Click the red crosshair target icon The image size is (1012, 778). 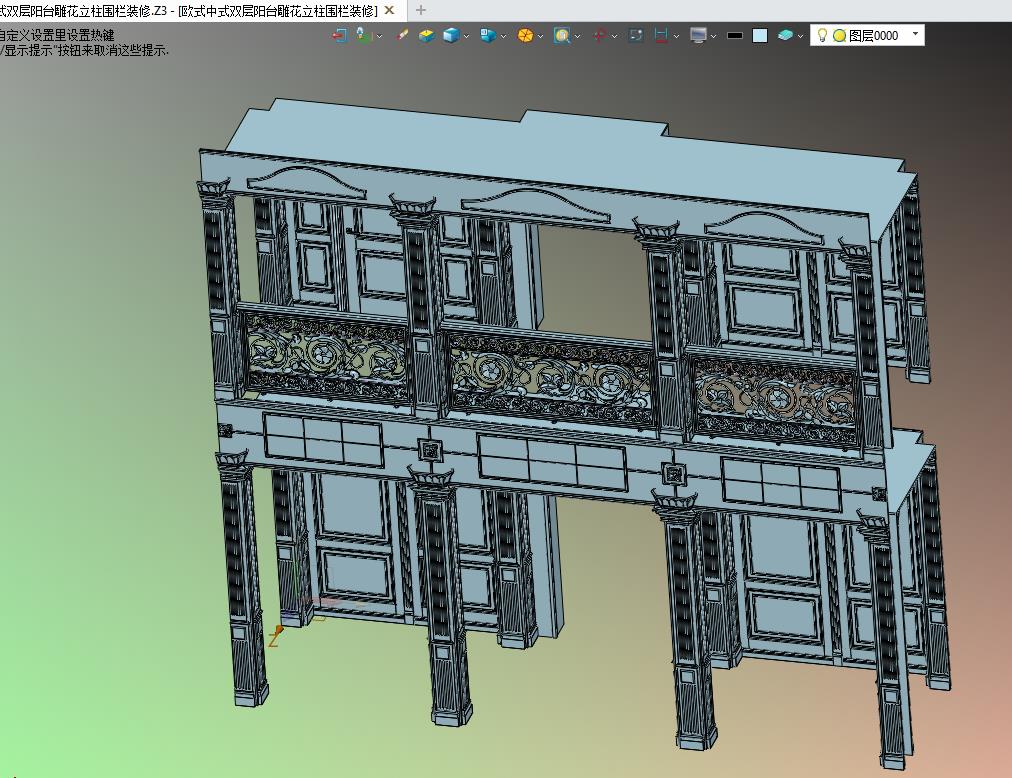point(600,36)
